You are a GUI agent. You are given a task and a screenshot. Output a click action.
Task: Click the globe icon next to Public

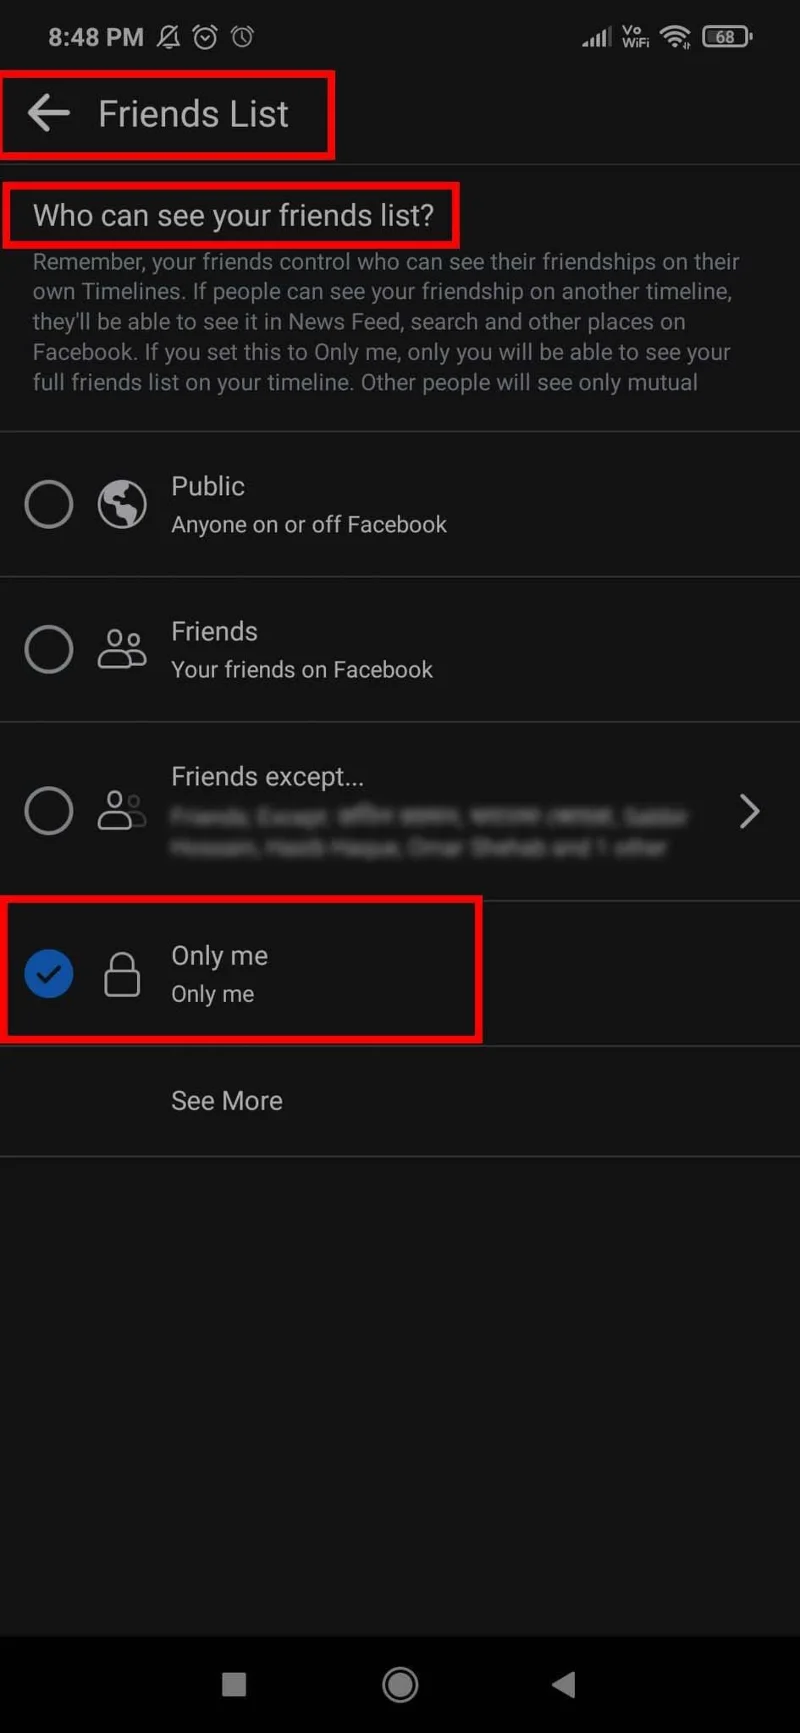122,504
